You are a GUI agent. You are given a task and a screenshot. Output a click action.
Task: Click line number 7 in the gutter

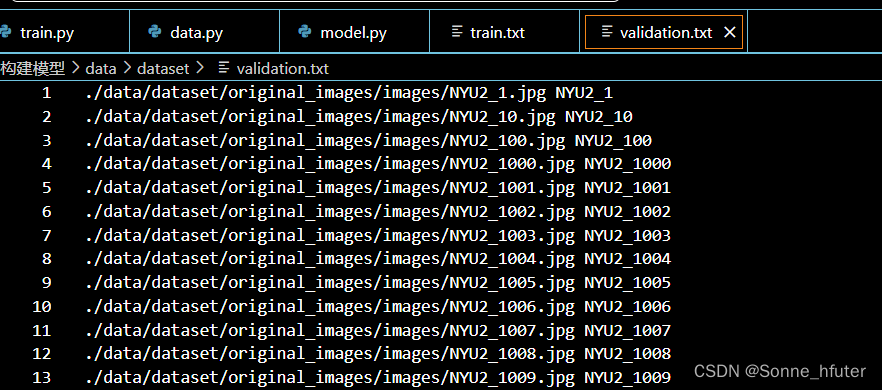[46, 235]
